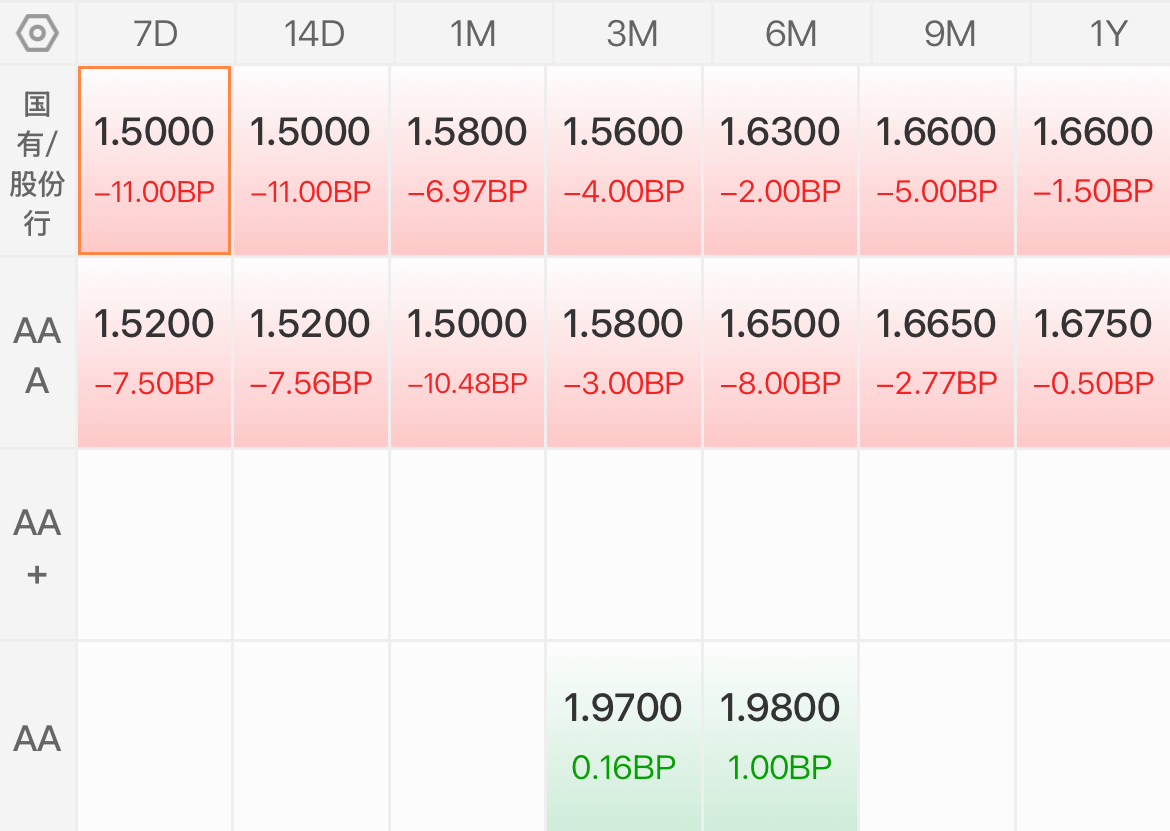Open 1M 1.5800 state-owned bank cell
The height and width of the screenshot is (831, 1170).
467,160
